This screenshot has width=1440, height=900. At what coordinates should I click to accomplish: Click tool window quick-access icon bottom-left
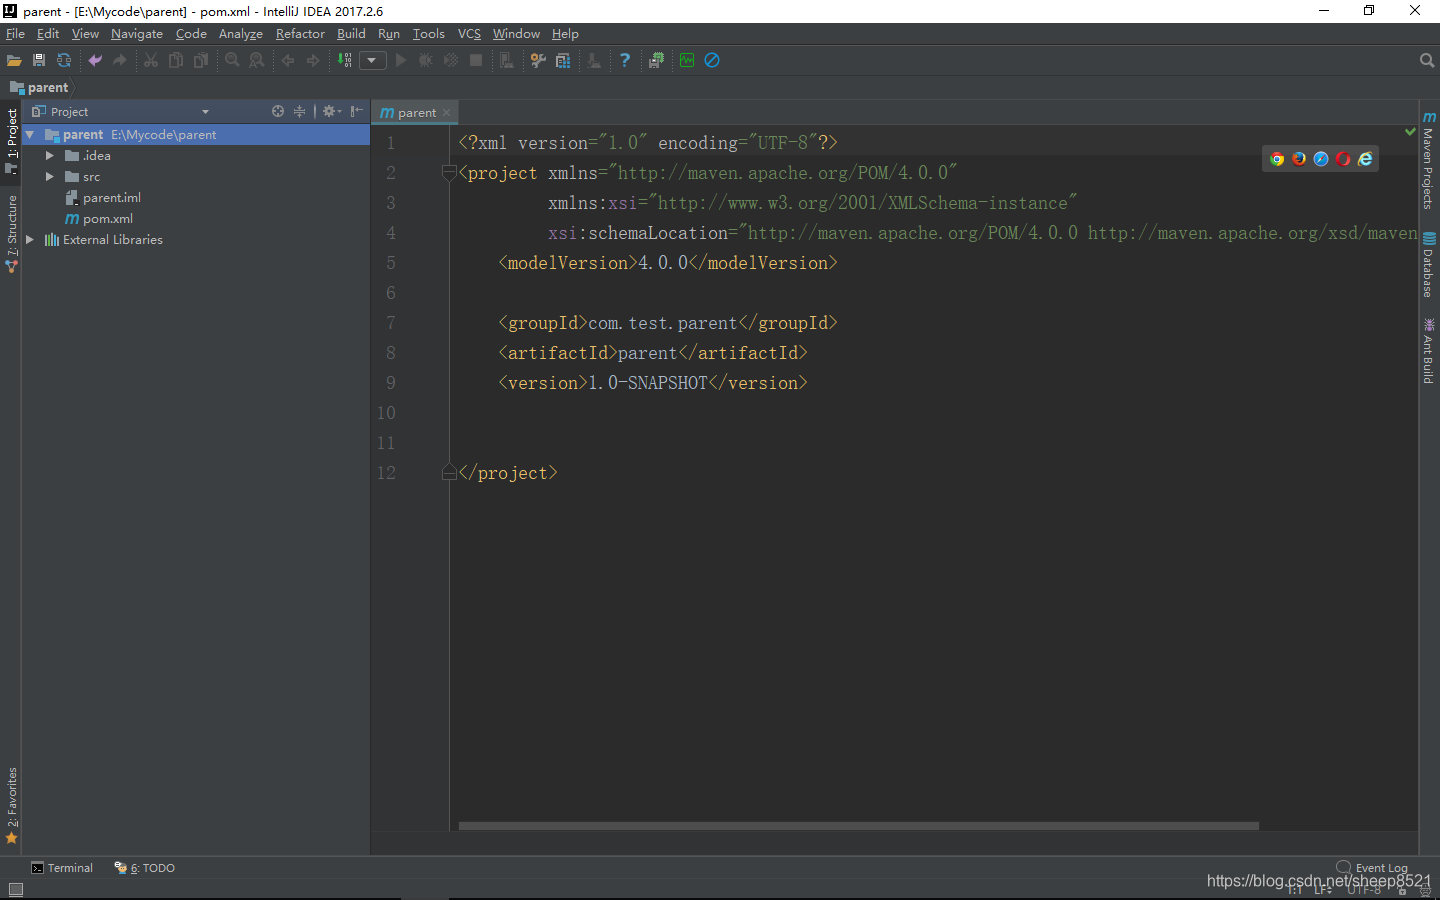click(15, 889)
